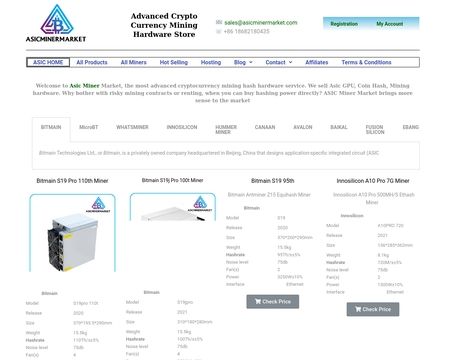Select the AVALON tab

[x=303, y=127]
